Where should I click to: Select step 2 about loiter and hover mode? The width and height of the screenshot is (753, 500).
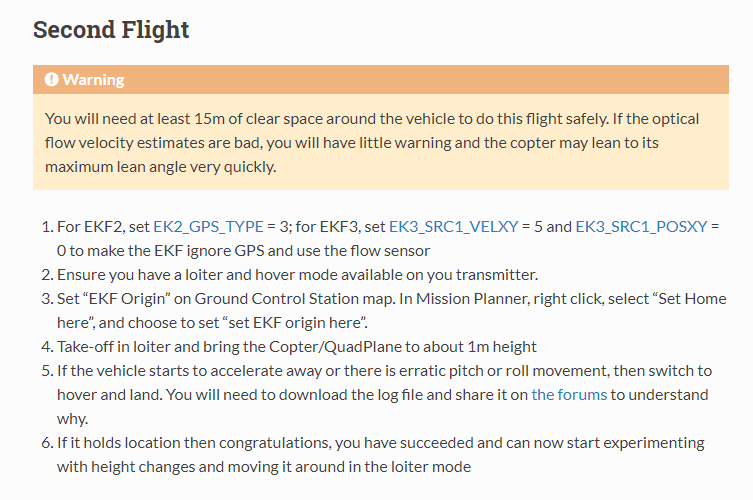point(297,275)
